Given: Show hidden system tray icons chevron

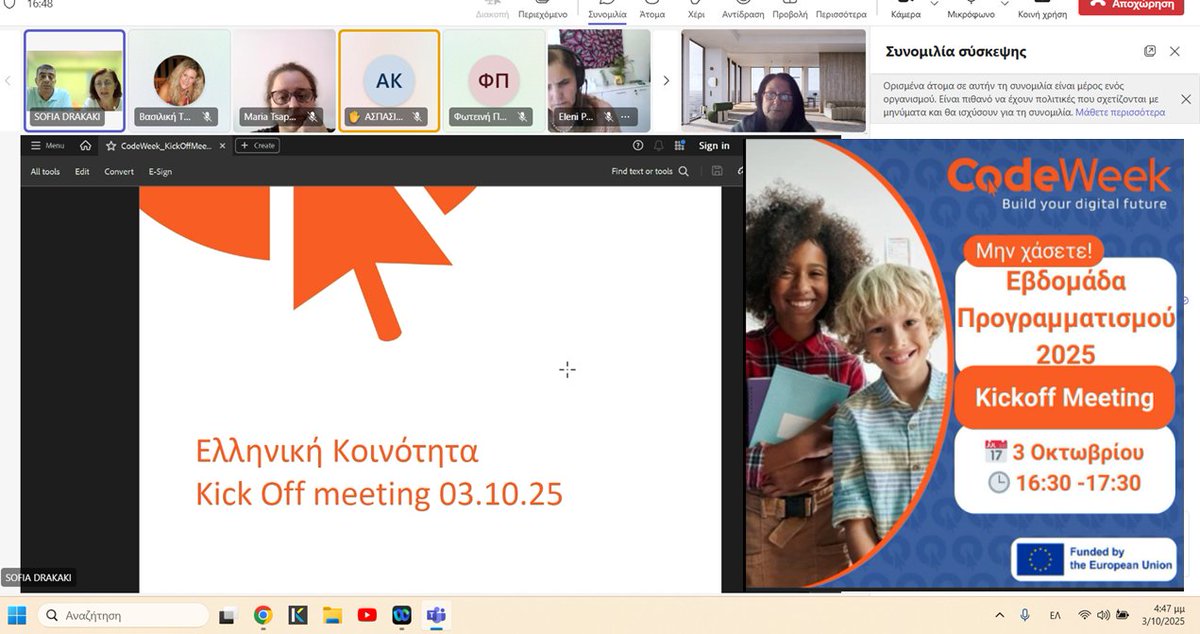Looking at the screenshot, I should coord(999,614).
